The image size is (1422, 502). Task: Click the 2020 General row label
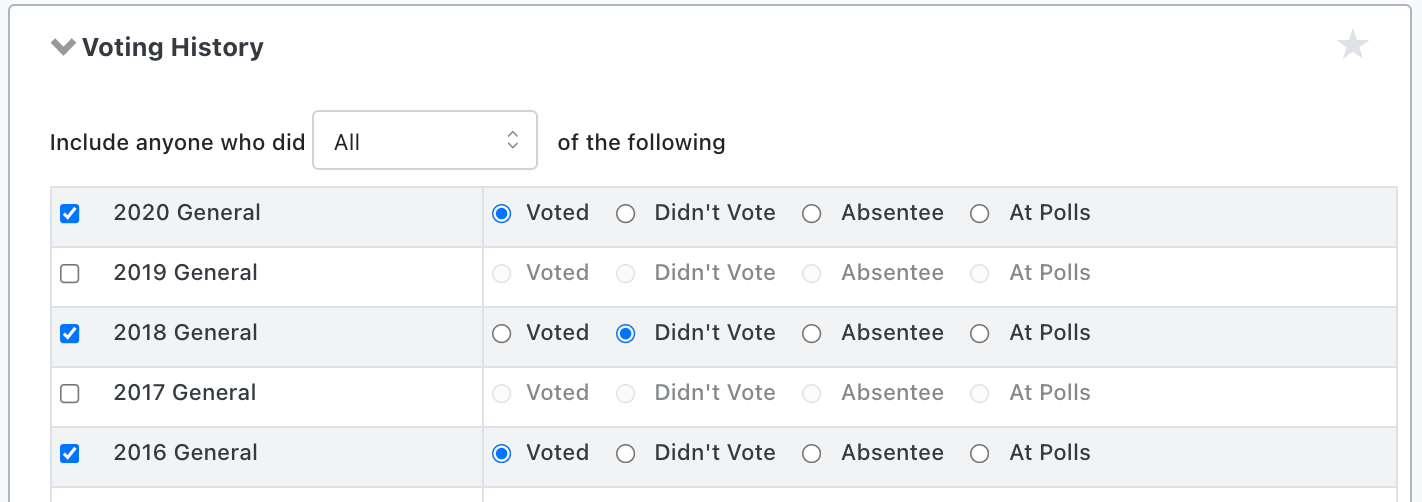(187, 213)
